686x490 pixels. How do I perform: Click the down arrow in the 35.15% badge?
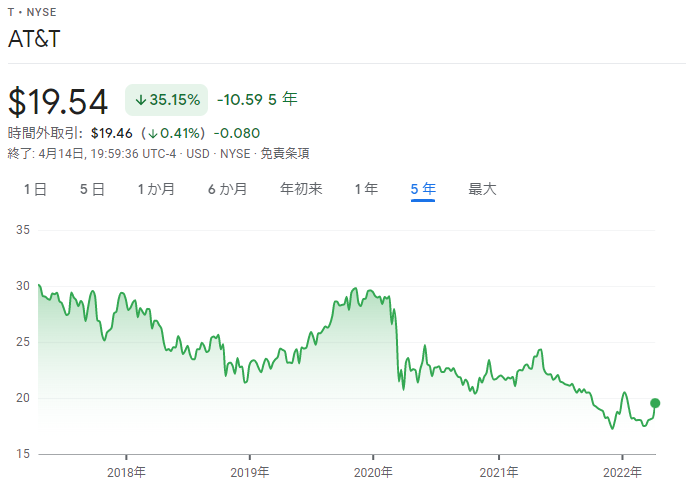140,100
